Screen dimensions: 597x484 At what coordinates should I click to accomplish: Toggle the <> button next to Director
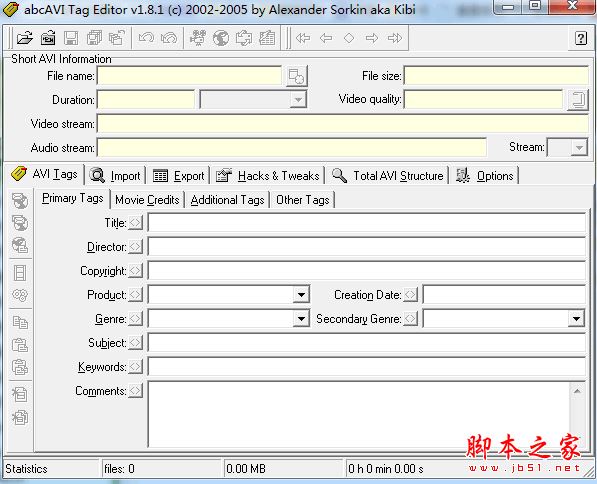tap(136, 246)
